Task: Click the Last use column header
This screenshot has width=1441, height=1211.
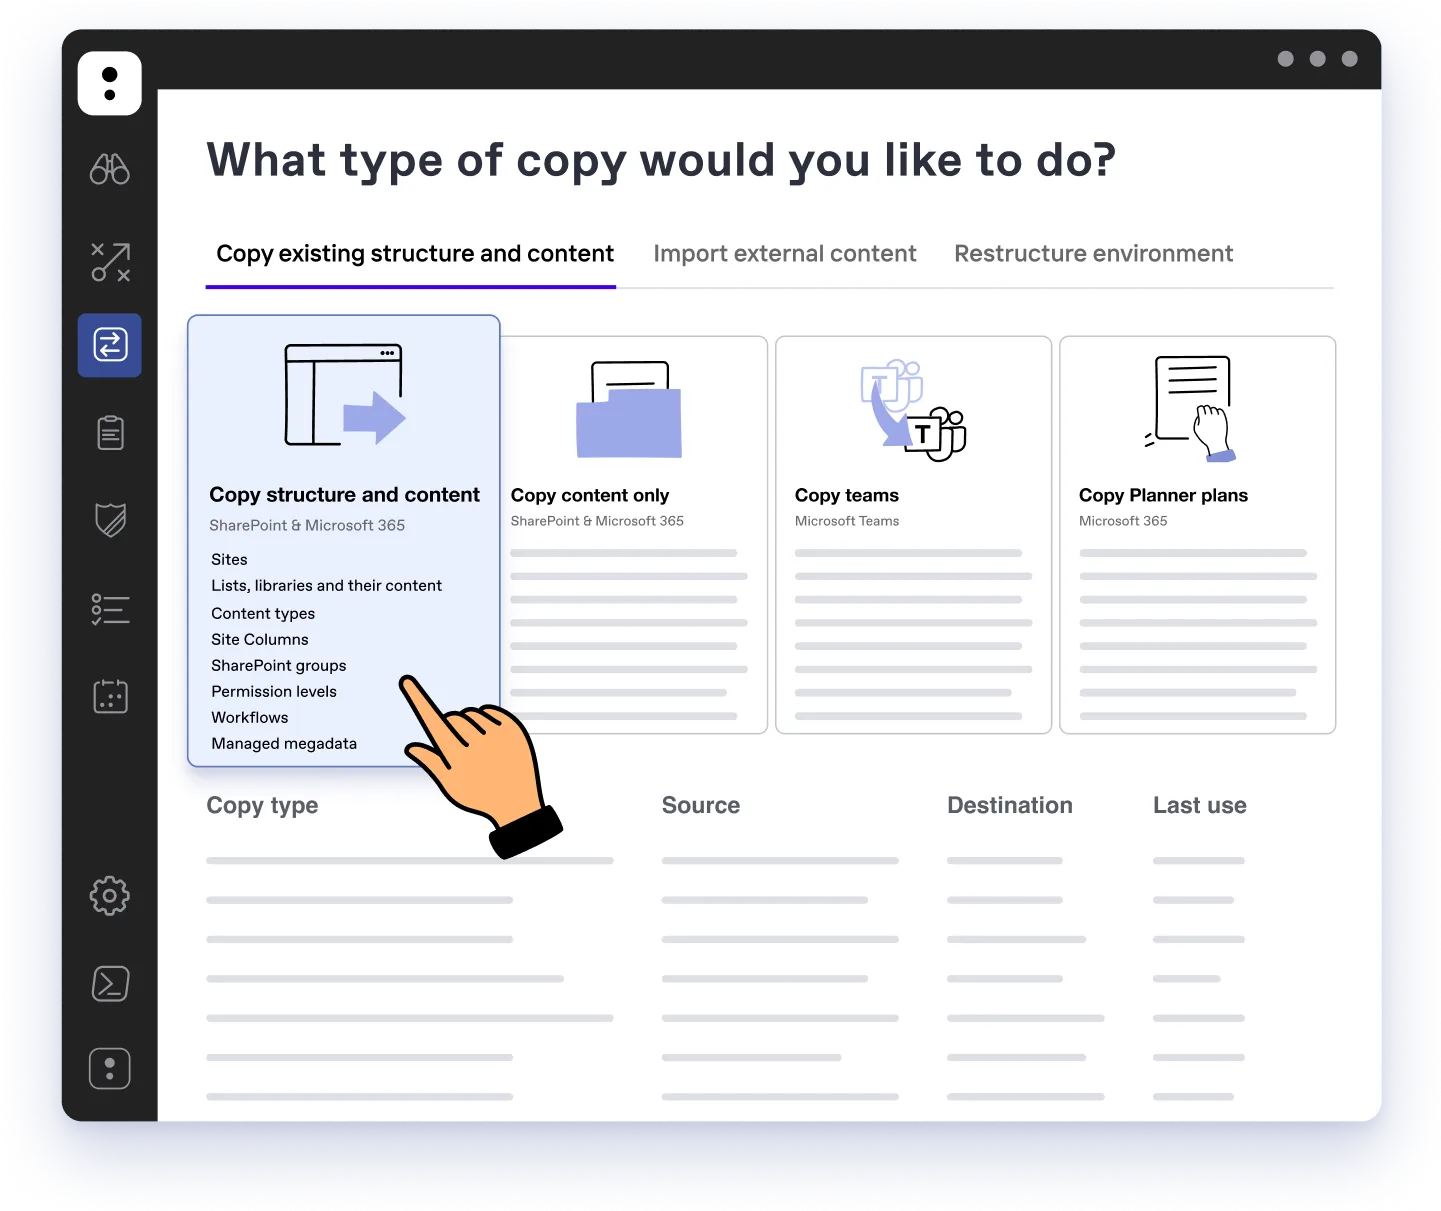Action: (x=1200, y=806)
